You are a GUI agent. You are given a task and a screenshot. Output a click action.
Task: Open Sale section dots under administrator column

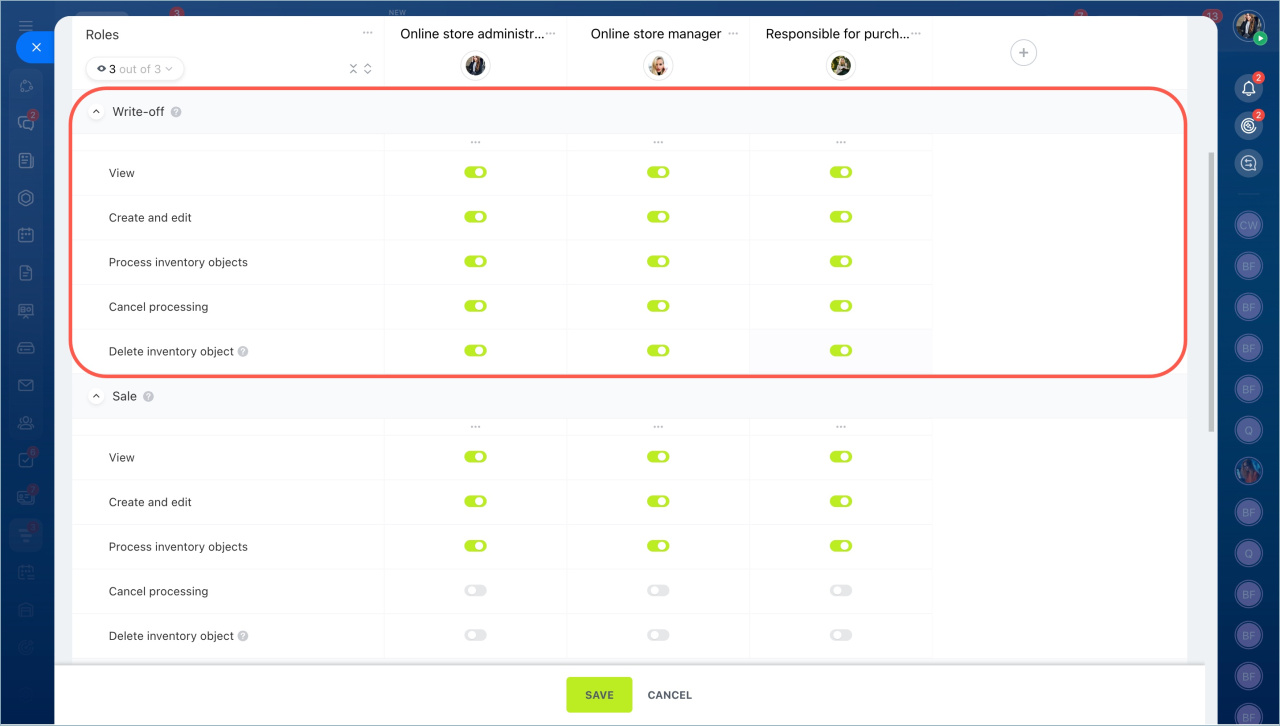pyautogui.click(x=475, y=427)
